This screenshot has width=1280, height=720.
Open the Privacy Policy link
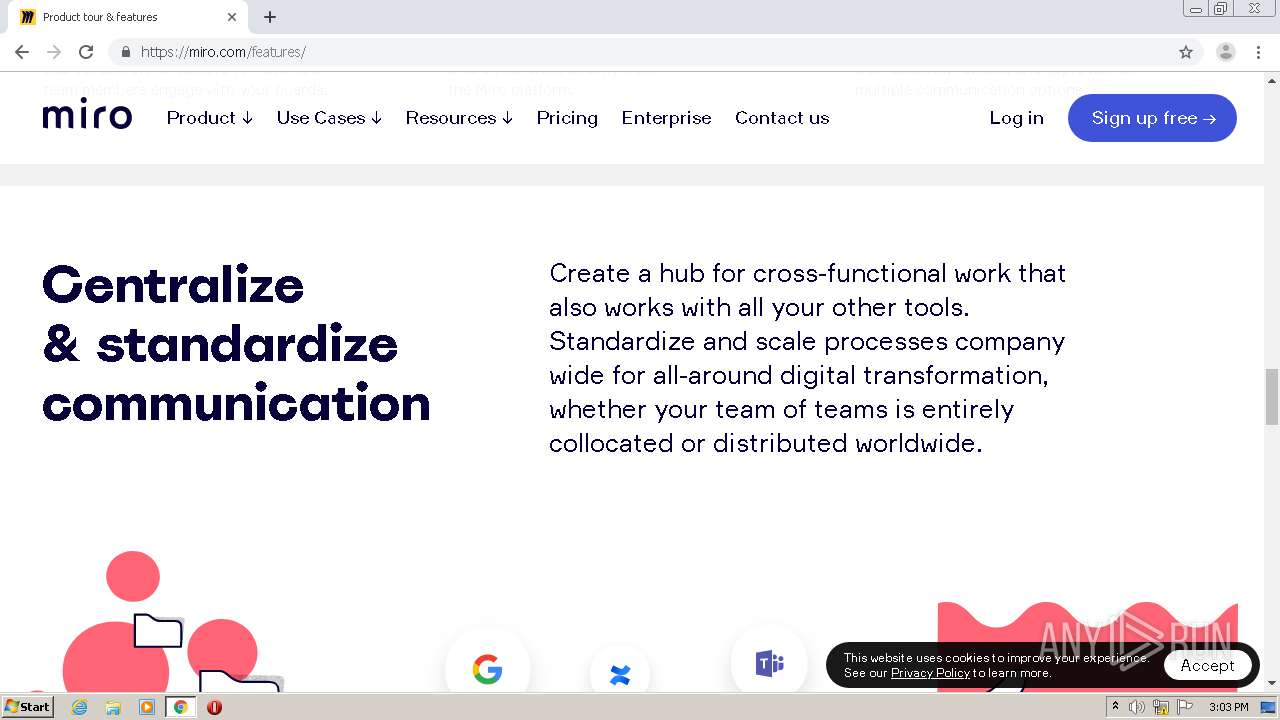coord(930,673)
